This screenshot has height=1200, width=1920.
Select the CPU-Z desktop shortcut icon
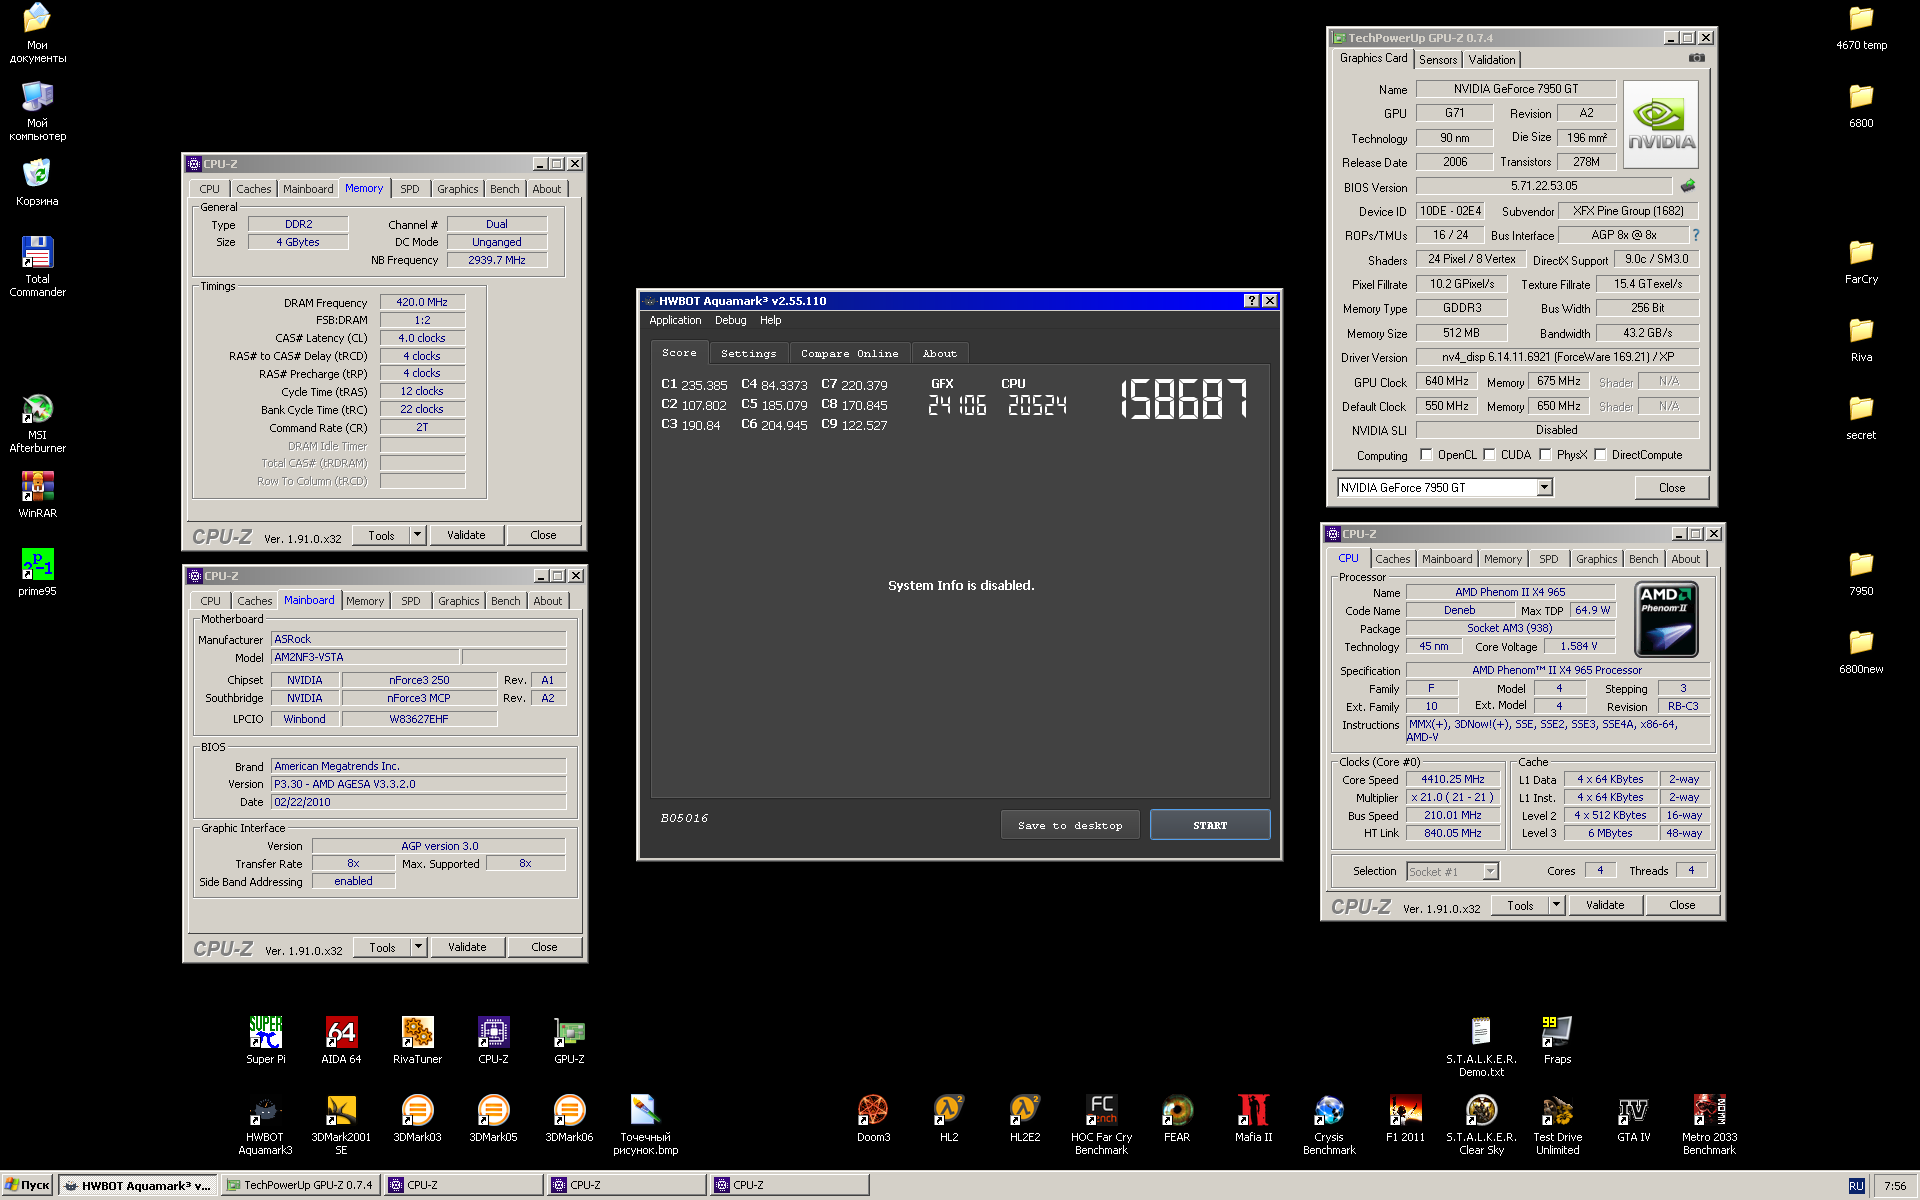[x=494, y=1040]
